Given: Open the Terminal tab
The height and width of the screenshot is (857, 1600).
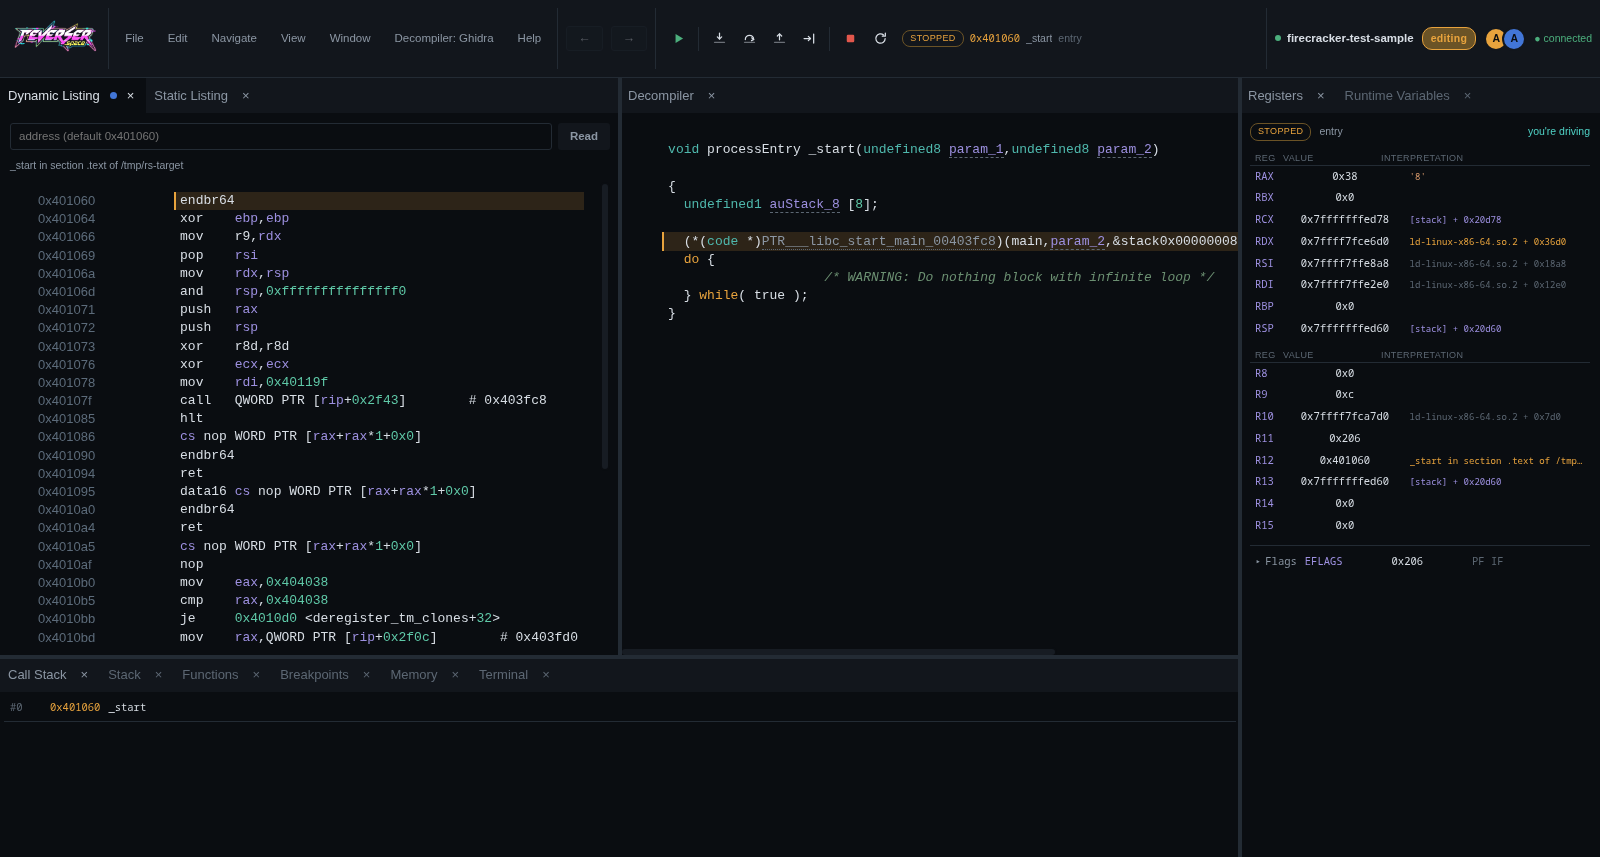Looking at the screenshot, I should tap(503, 675).
